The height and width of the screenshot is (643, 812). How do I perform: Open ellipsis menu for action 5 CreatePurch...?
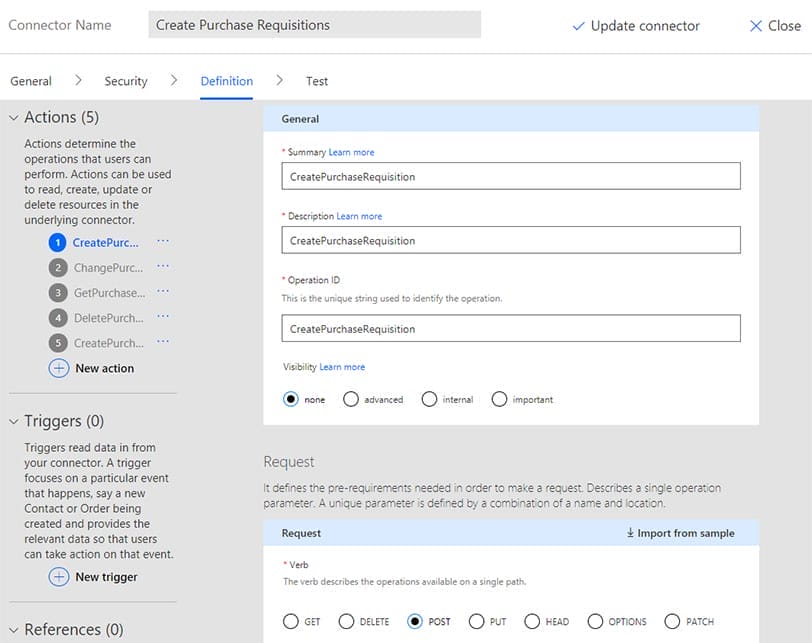pyautogui.click(x=163, y=341)
